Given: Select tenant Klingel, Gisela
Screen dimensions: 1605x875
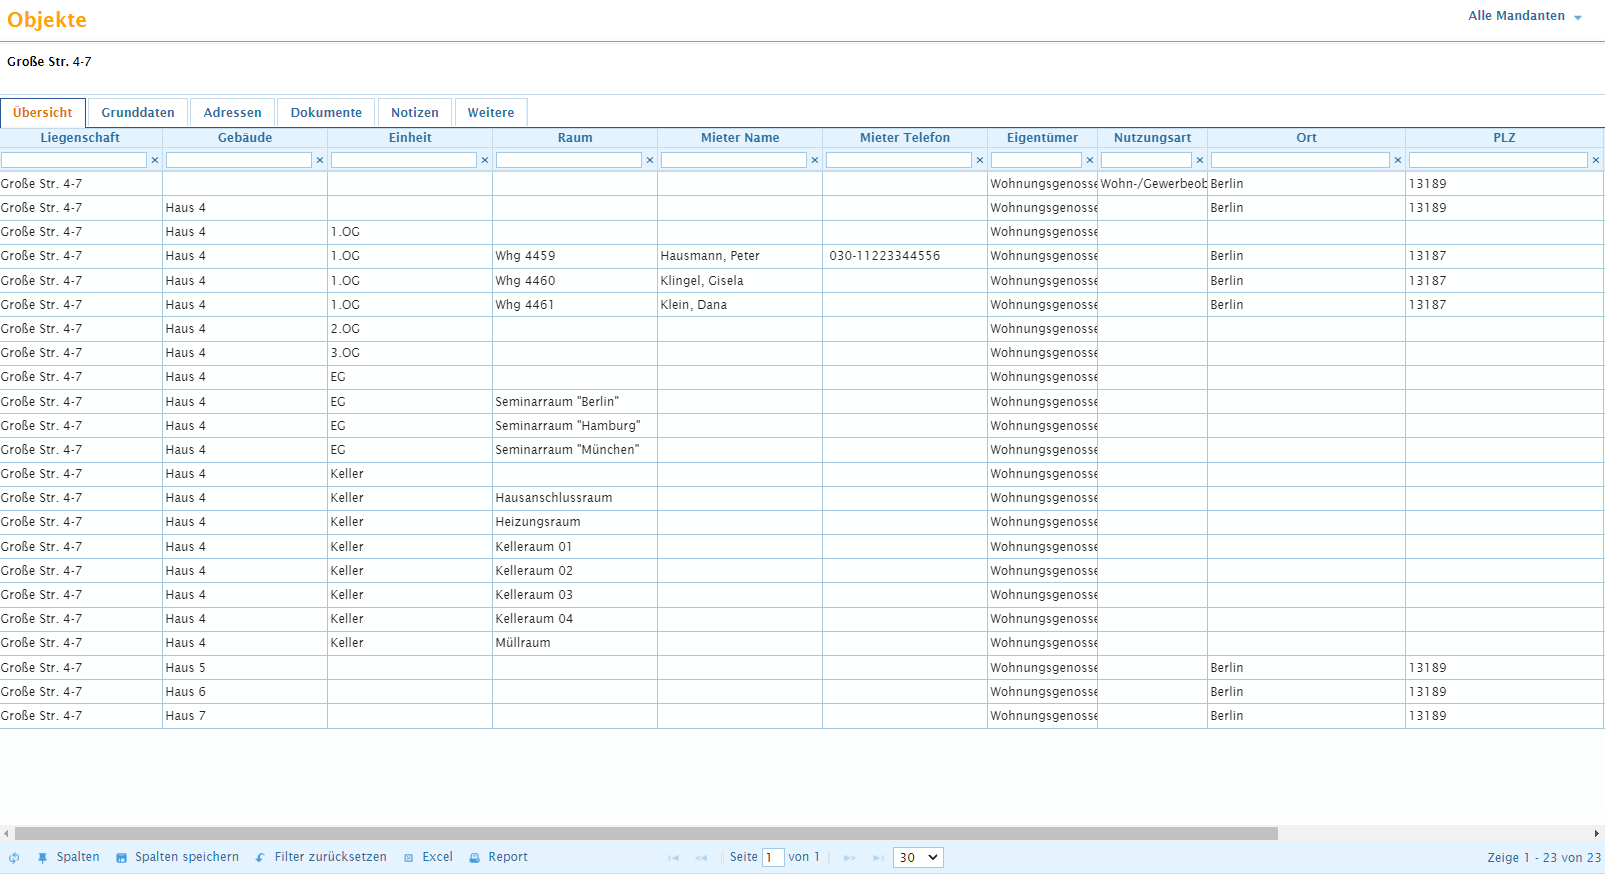Looking at the screenshot, I should coord(740,281).
